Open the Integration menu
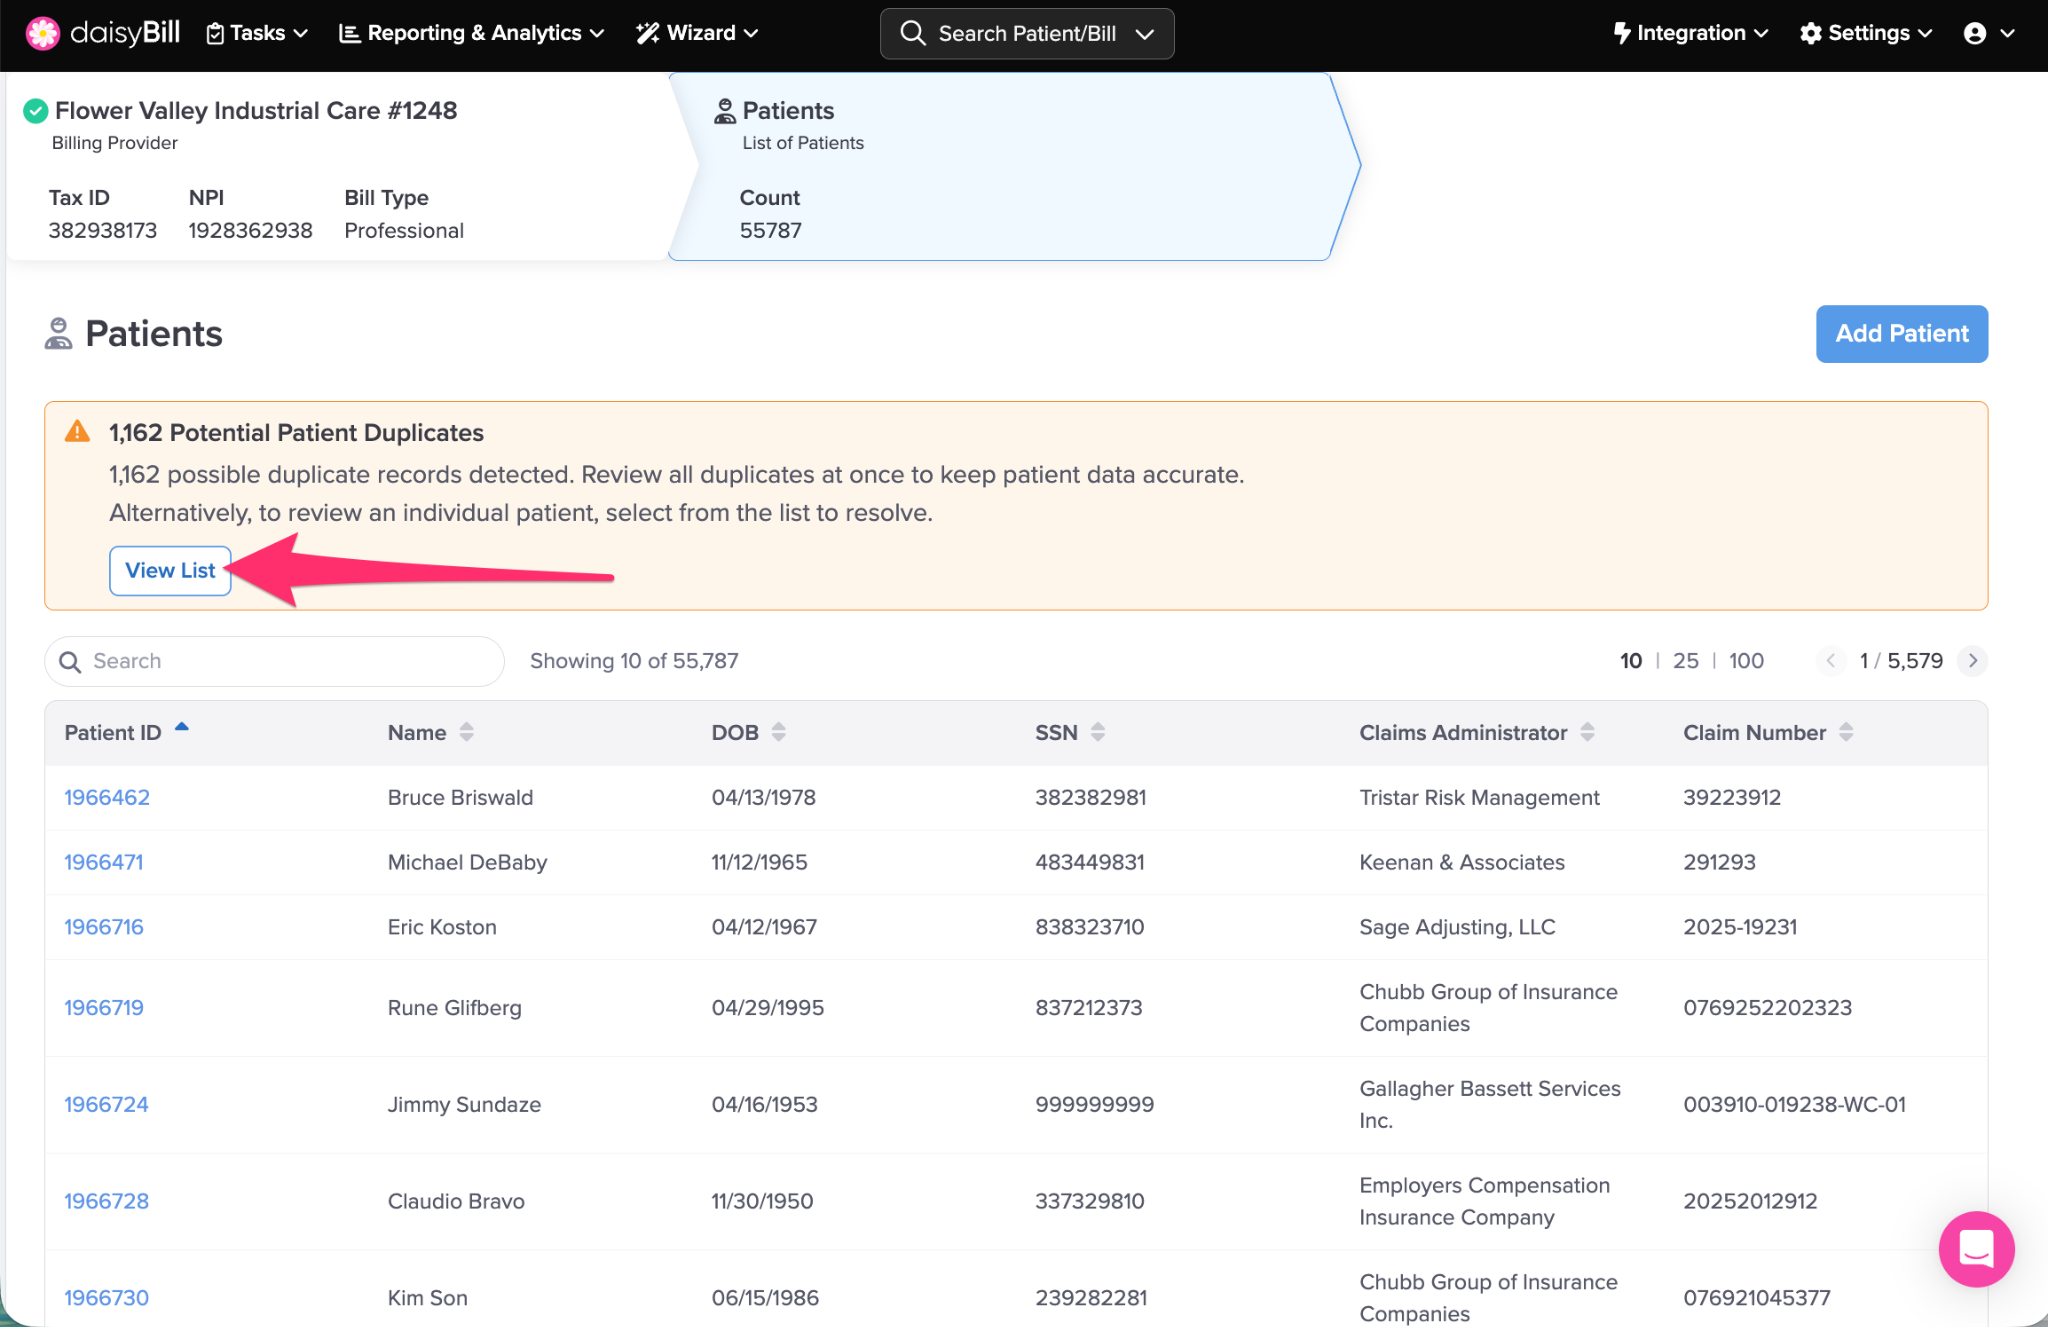The image size is (2048, 1327). tap(1690, 33)
